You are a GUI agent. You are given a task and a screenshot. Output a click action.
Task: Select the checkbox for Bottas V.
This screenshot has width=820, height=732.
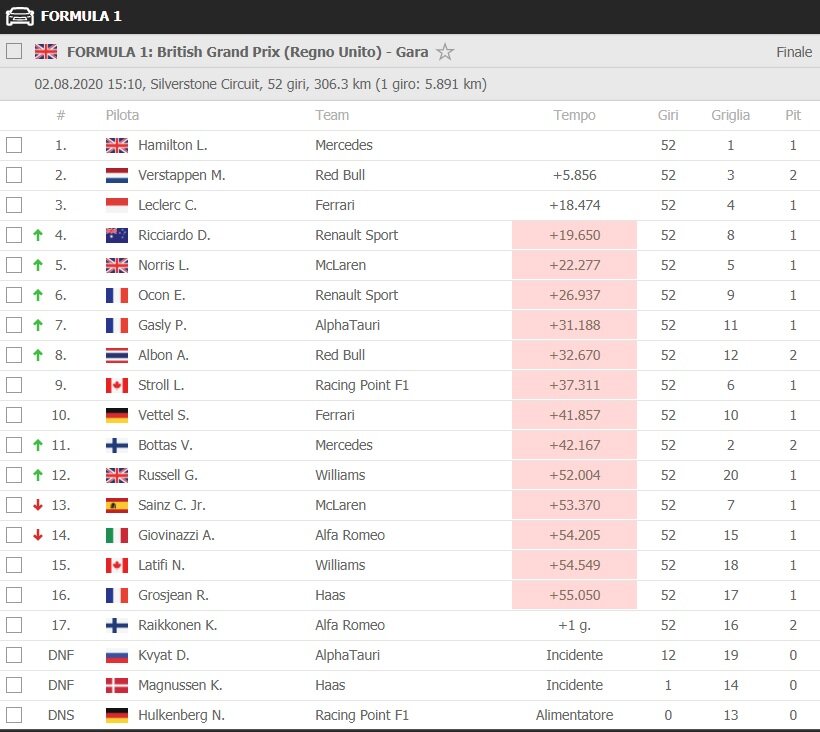coord(14,445)
